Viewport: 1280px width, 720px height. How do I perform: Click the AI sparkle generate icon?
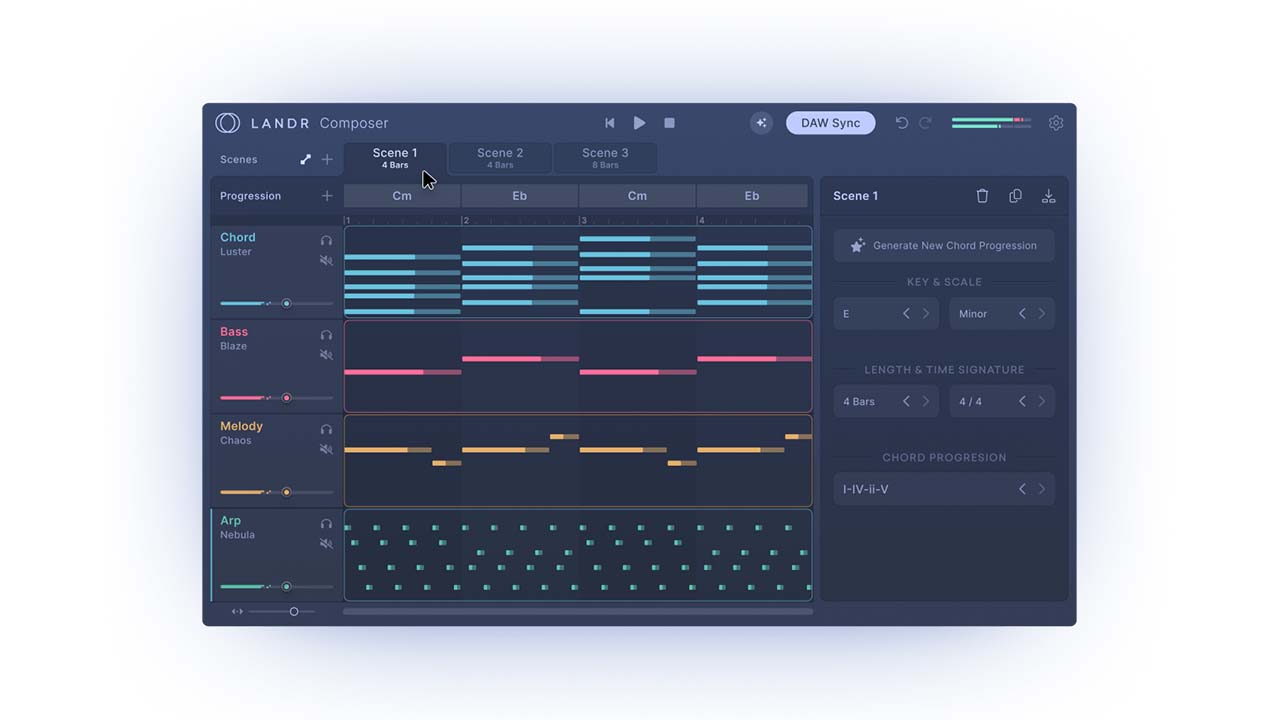(x=761, y=123)
